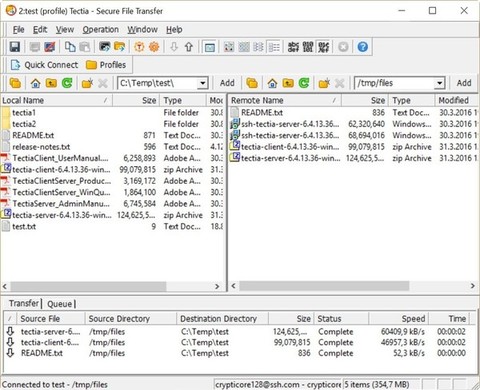Viewport: 480px width, 390px height.
Task: Click the blue Help question mark icon
Action: click(363, 47)
